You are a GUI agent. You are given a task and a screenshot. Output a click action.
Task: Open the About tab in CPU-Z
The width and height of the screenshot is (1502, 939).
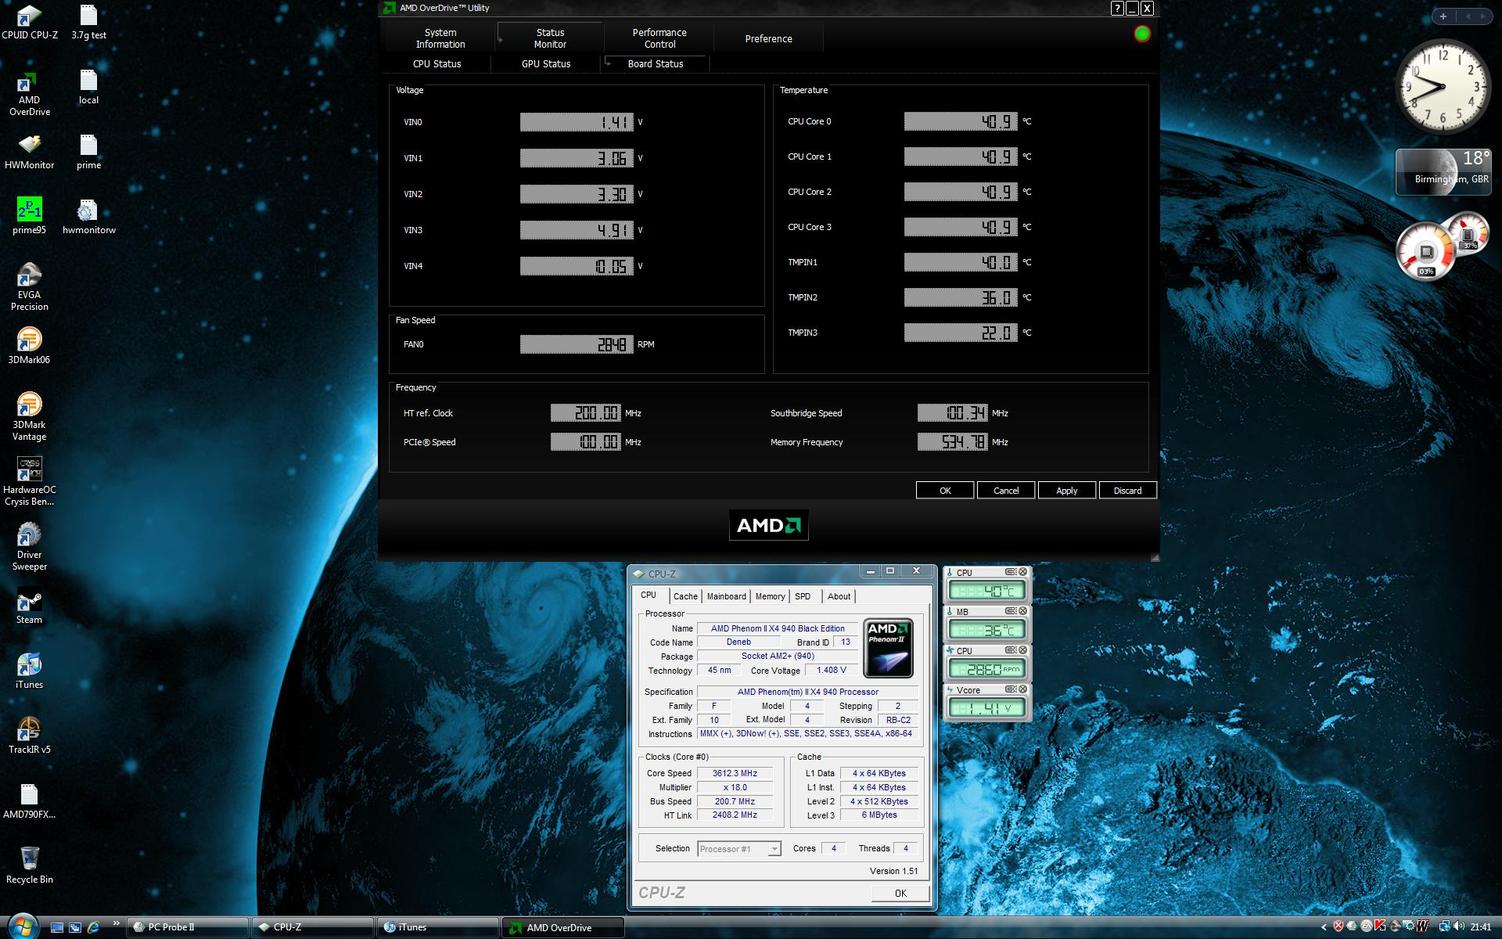click(x=839, y=596)
